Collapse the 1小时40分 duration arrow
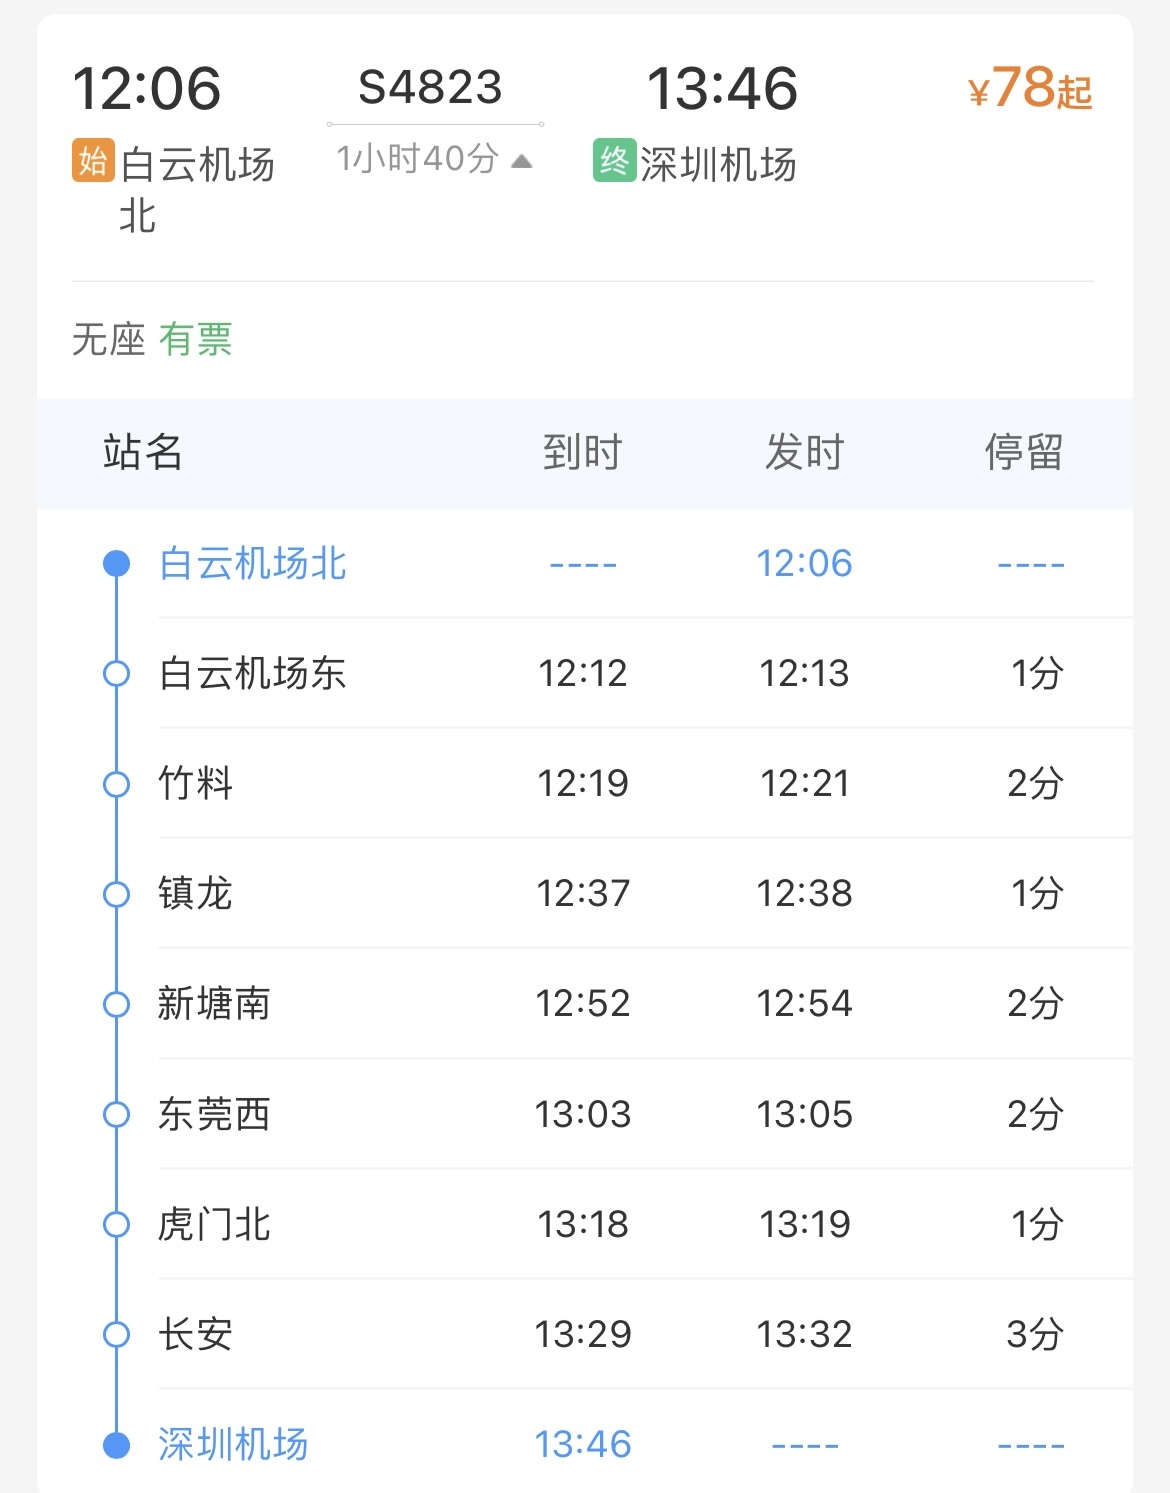 pos(521,161)
